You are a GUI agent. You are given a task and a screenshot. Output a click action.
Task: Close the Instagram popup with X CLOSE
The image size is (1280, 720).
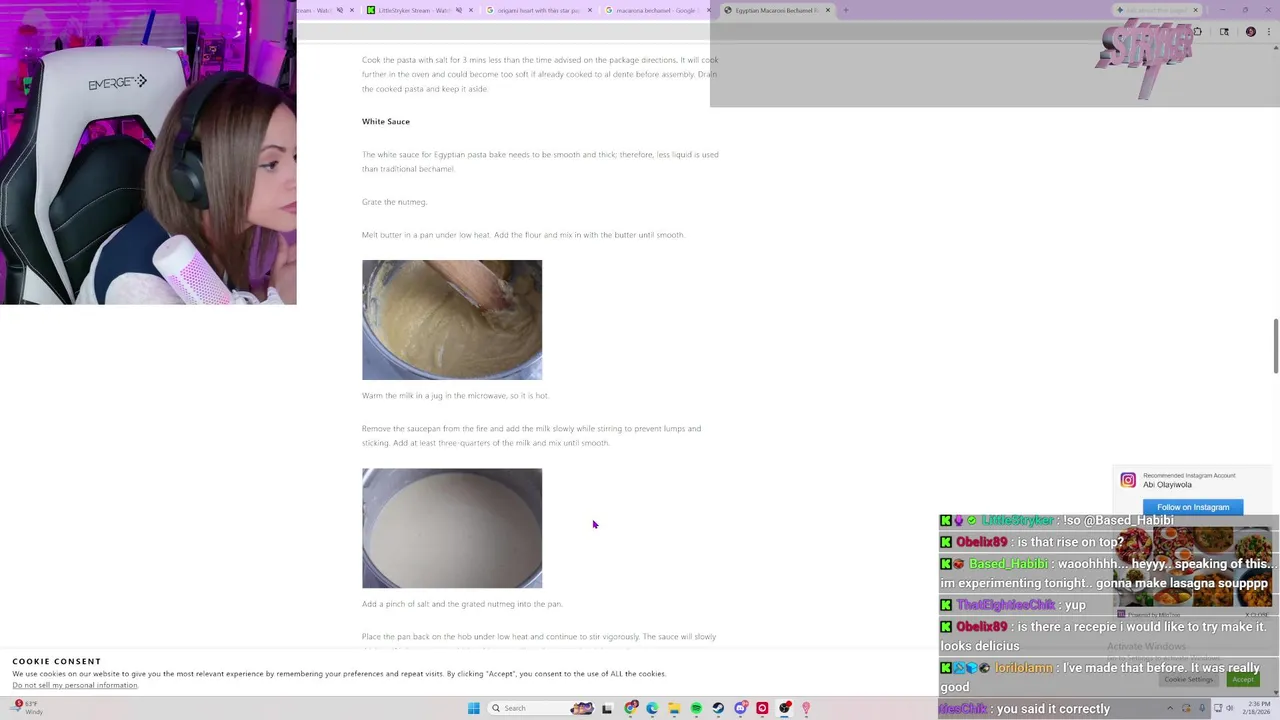pos(1257,615)
